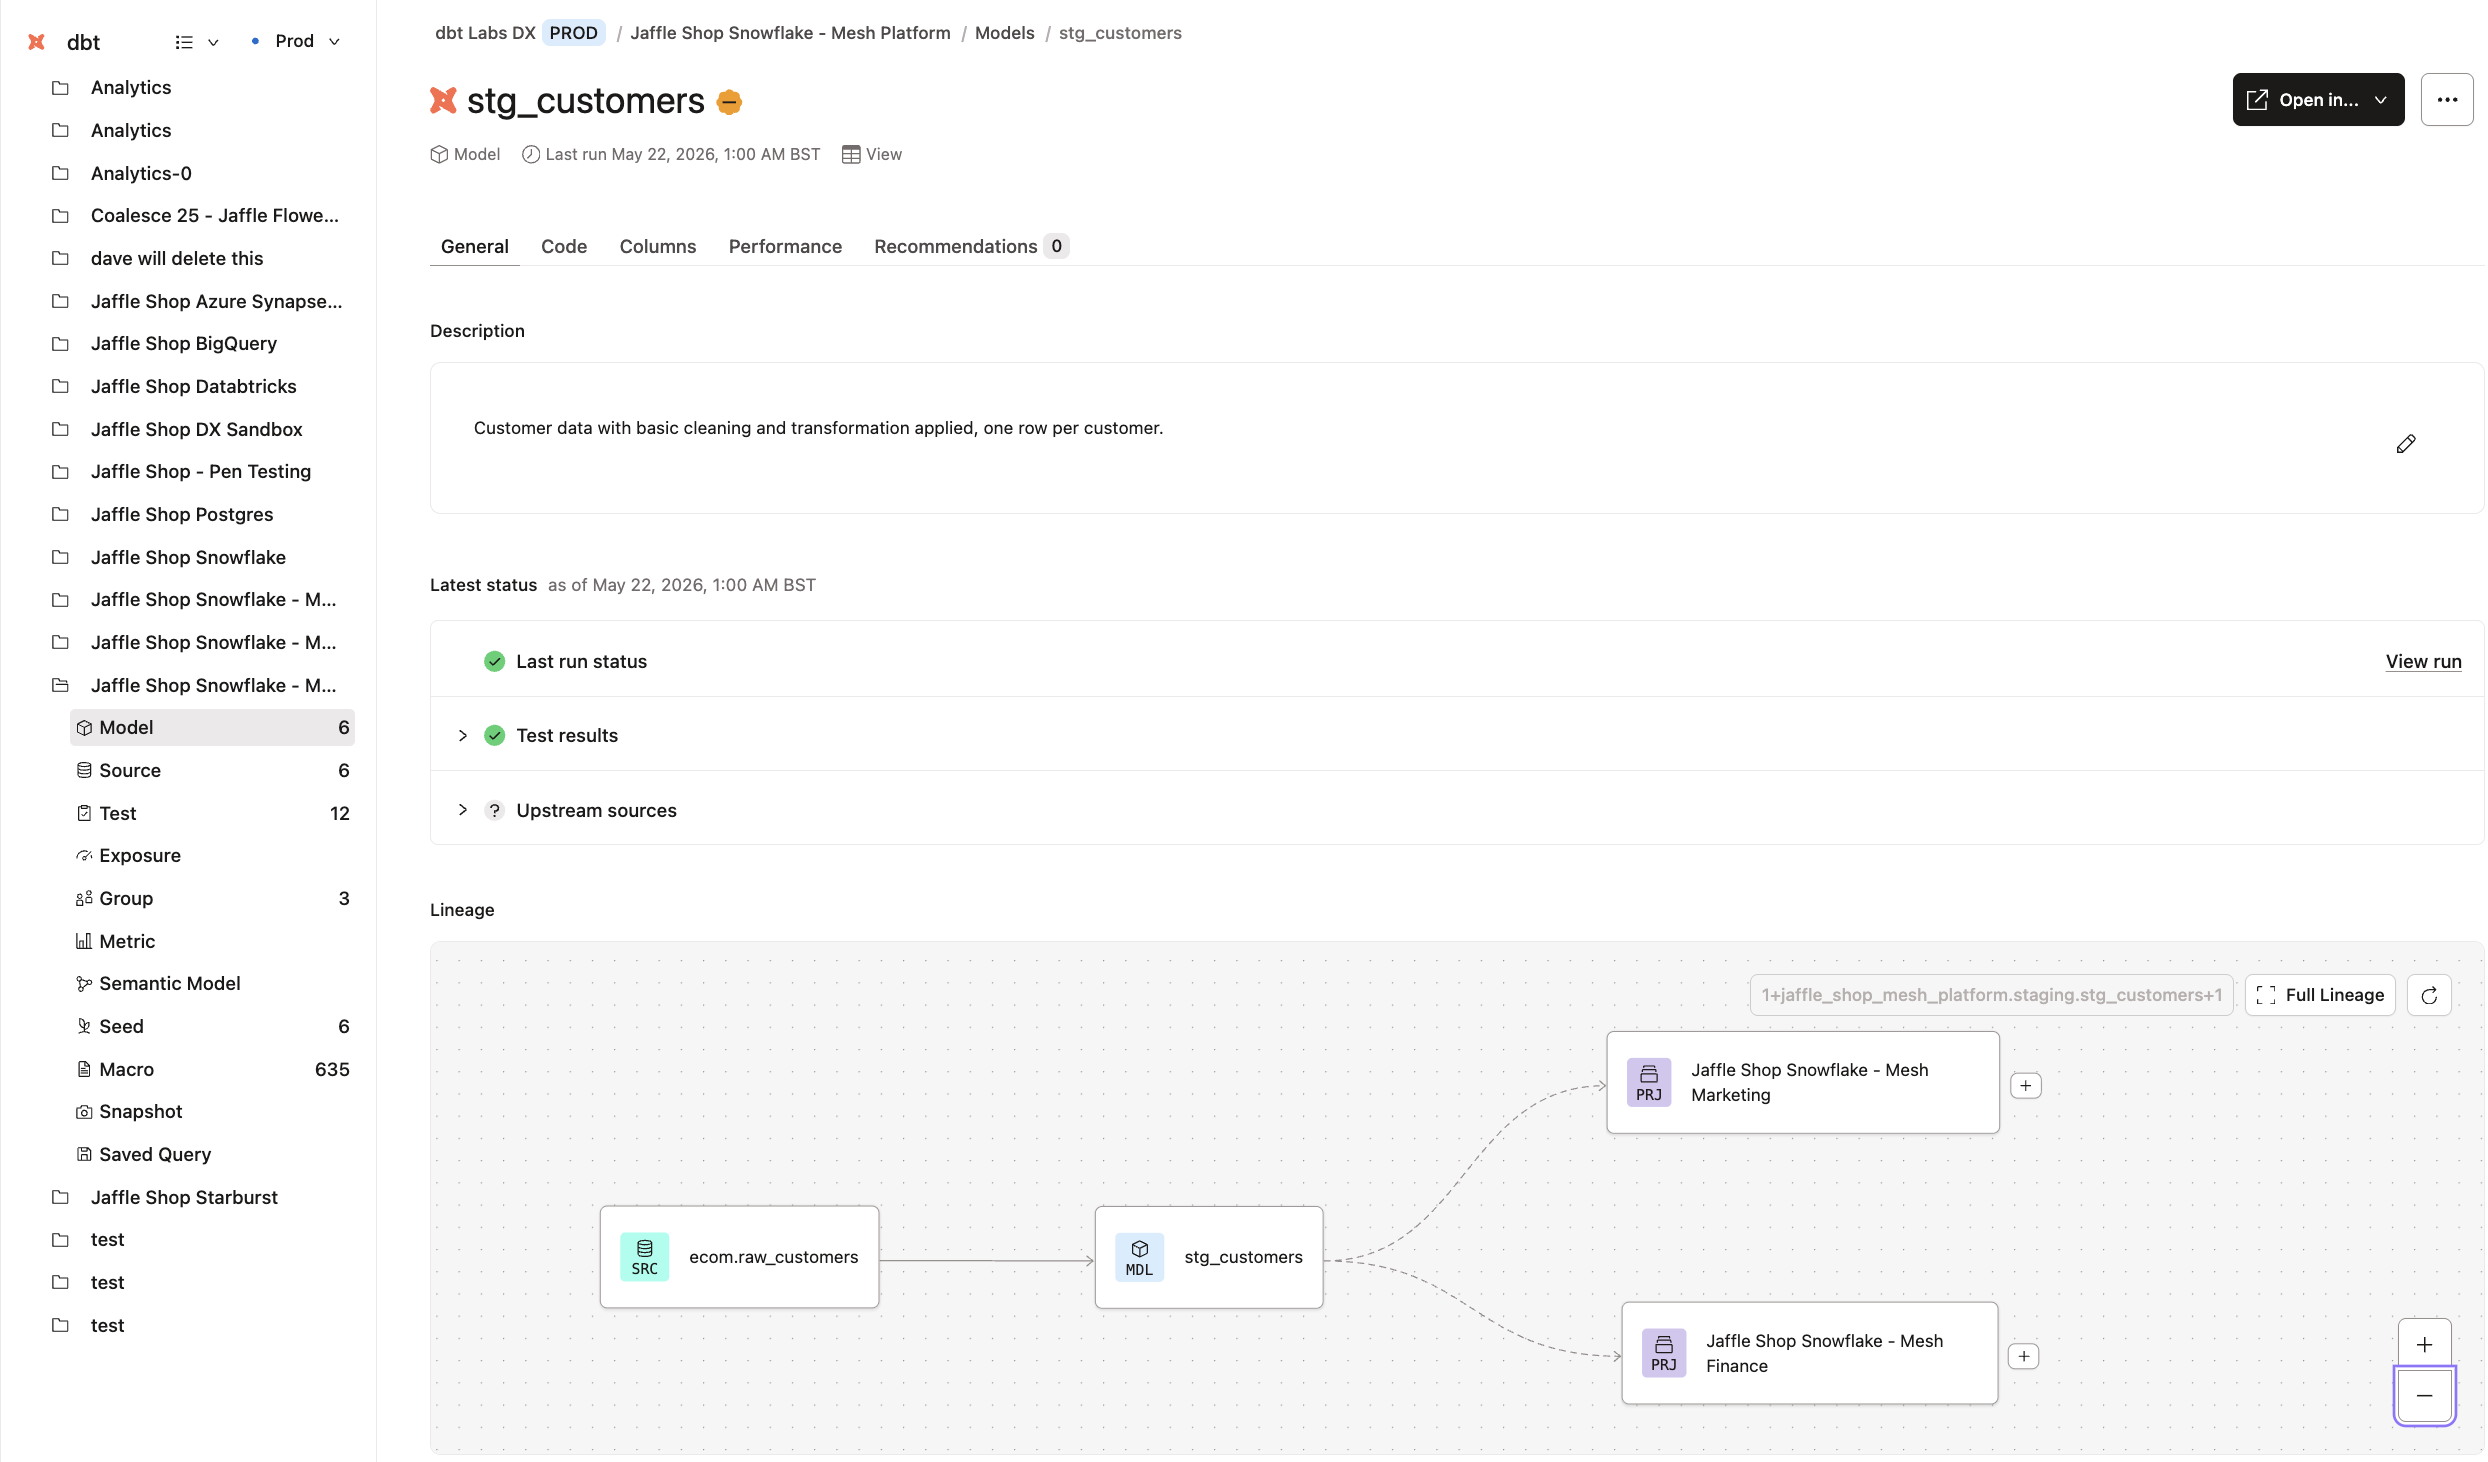The height and width of the screenshot is (1462, 2488).
Task: Open Exposure resource type in sidebar
Action: (x=212, y=856)
